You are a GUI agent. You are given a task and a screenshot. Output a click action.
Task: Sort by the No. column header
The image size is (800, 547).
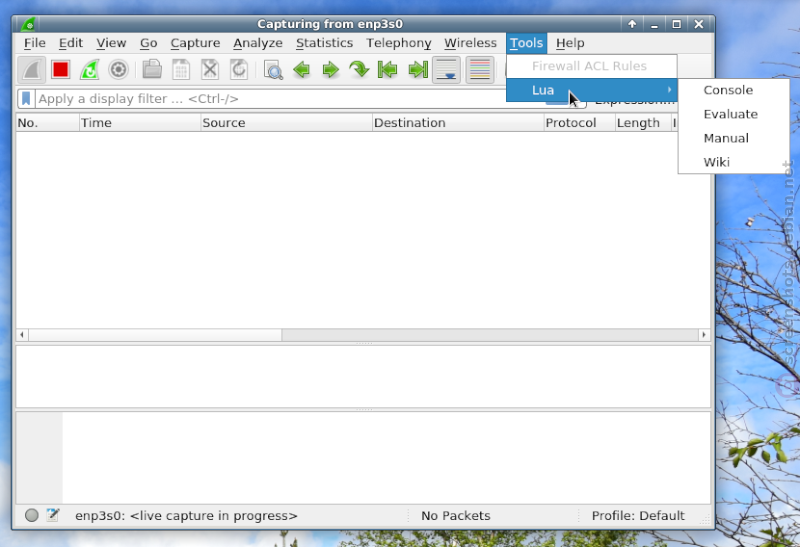point(47,122)
